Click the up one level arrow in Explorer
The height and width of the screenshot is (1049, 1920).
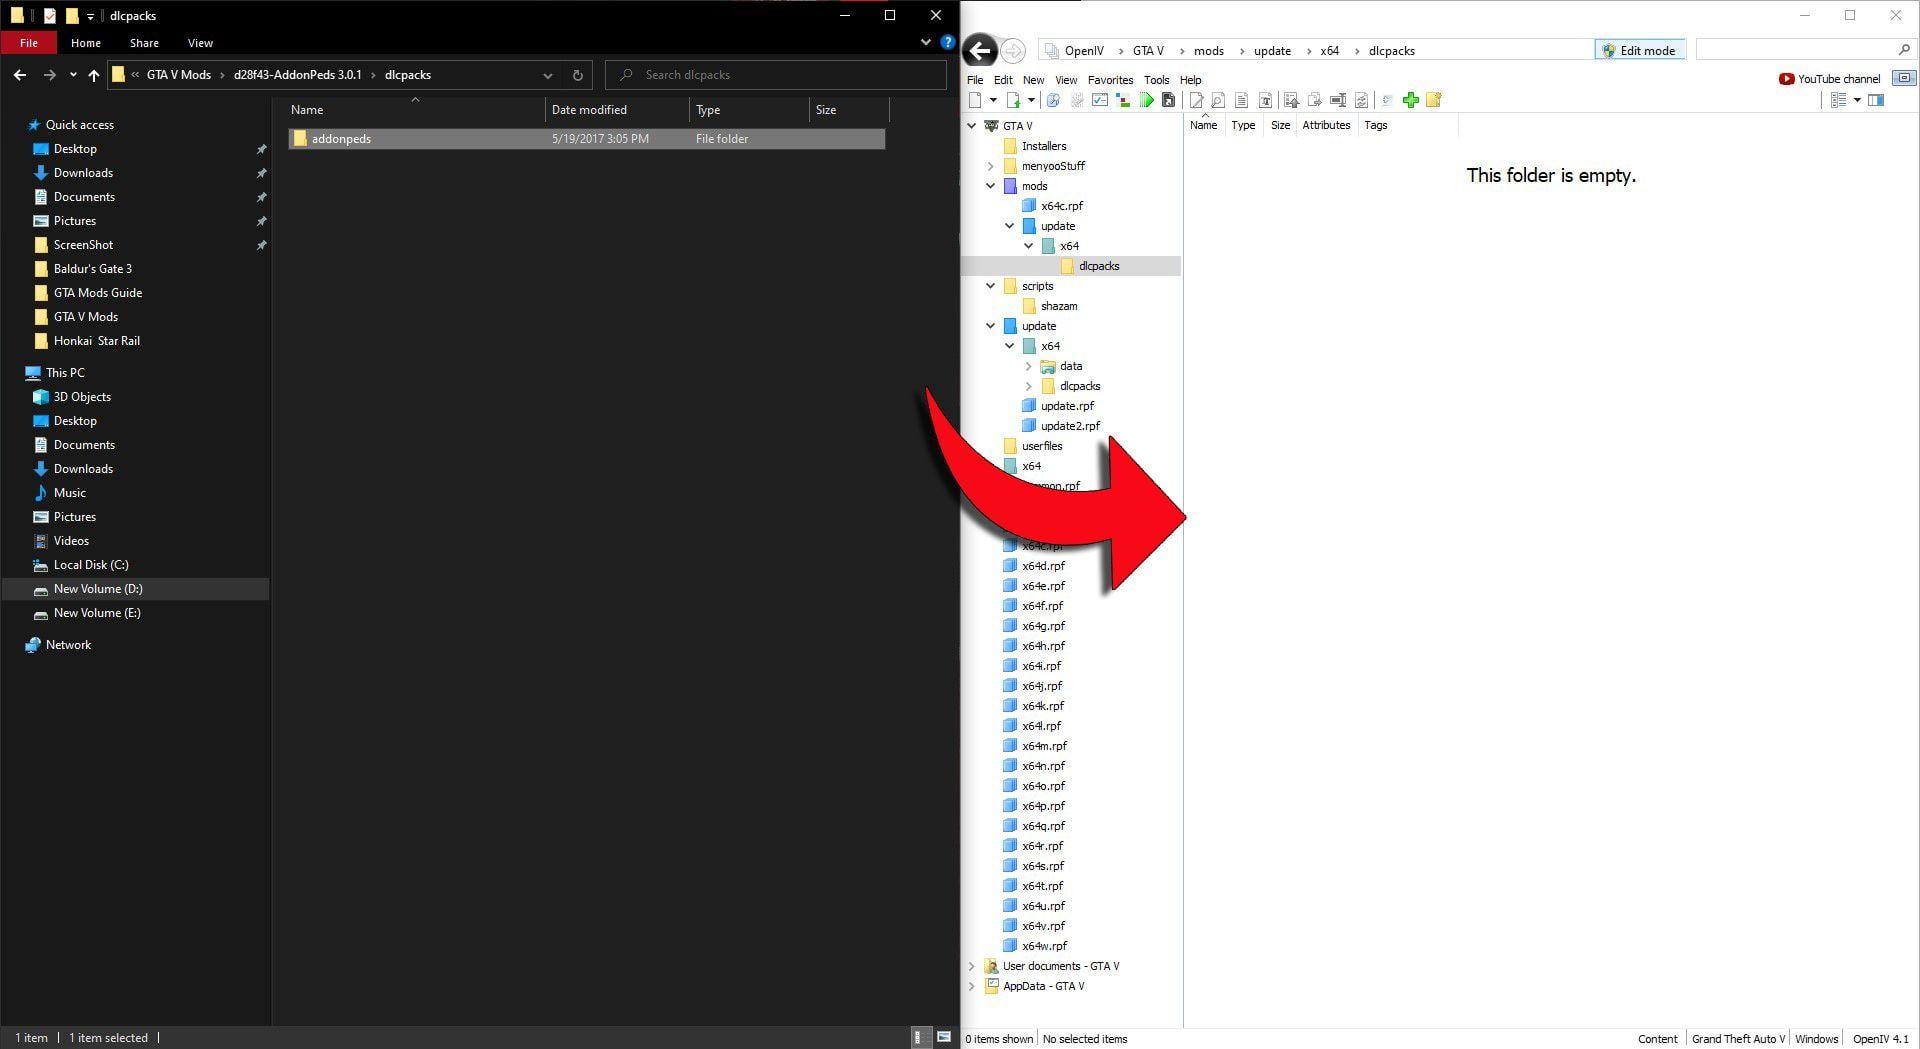click(x=94, y=75)
